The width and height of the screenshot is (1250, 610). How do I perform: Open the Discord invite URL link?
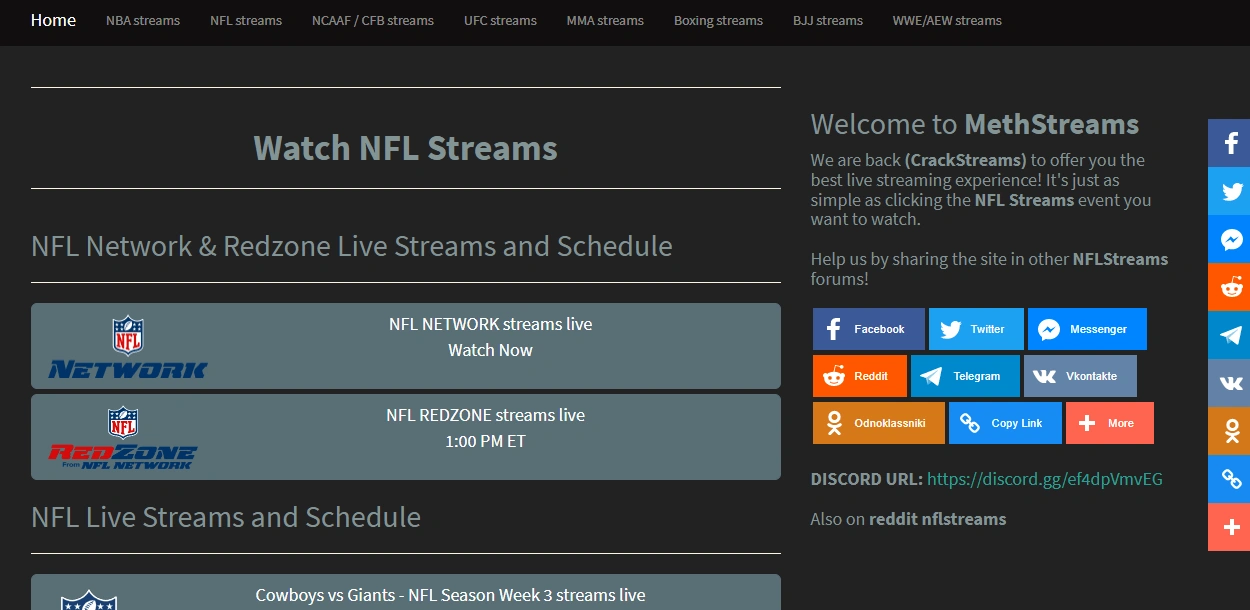pyautogui.click(x=1045, y=479)
